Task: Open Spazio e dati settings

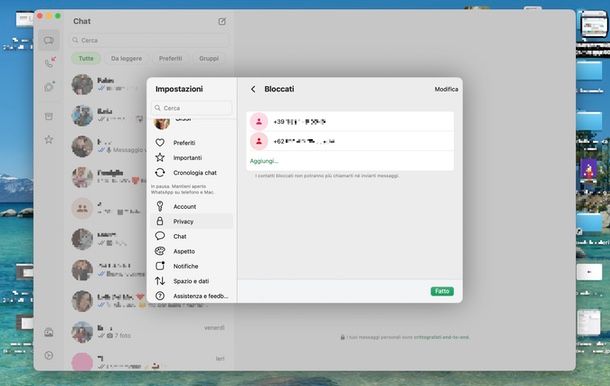Action: 192,281
